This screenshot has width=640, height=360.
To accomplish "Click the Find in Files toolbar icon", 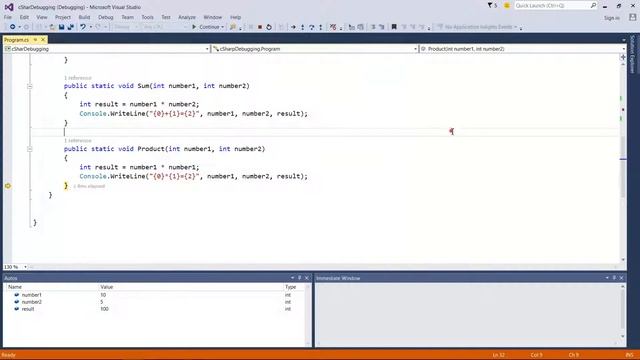I will (233, 27).
